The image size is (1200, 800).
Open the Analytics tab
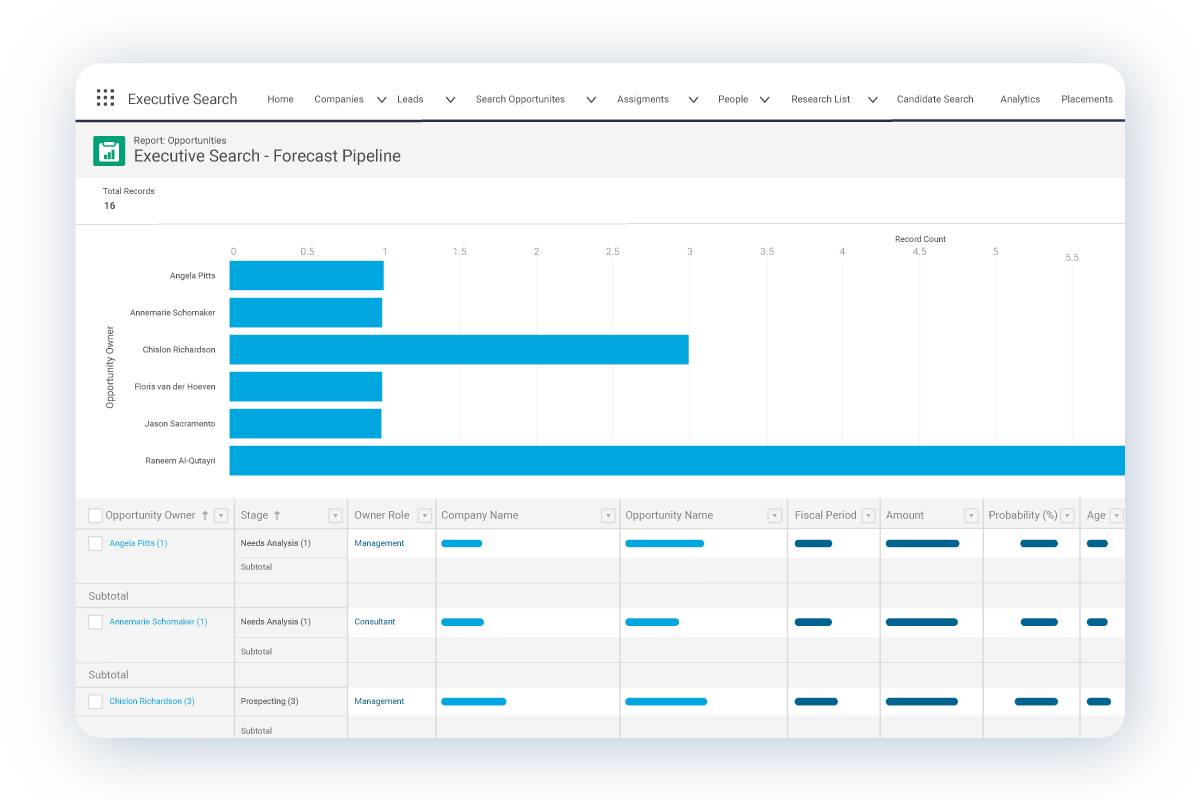pyautogui.click(x=1020, y=100)
